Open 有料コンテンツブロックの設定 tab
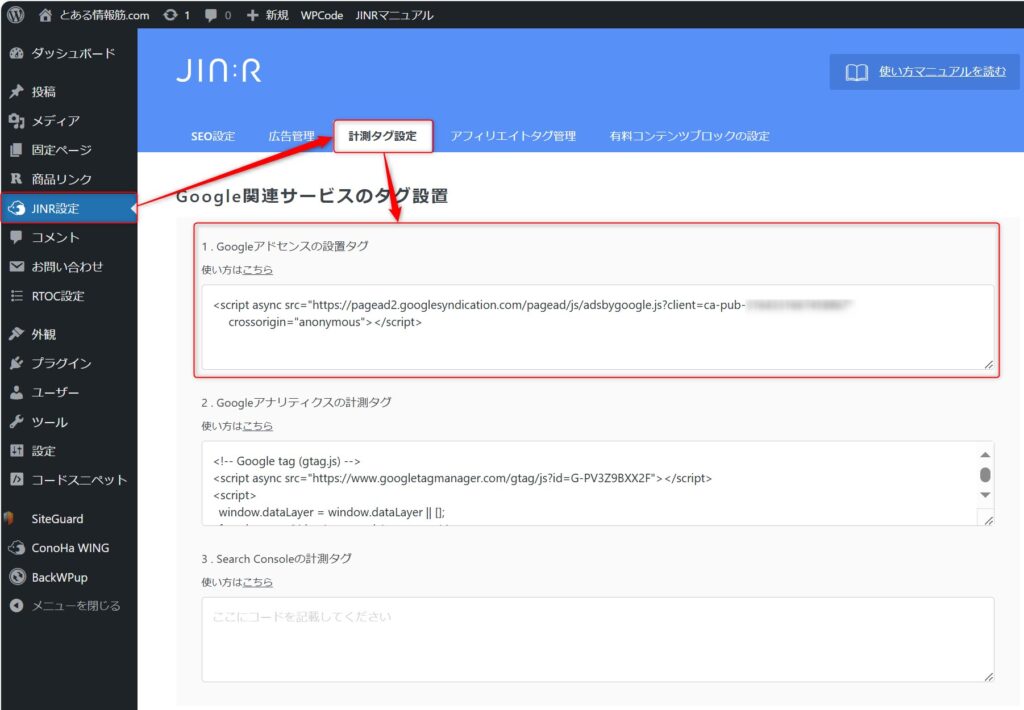1024x710 pixels. tap(690, 136)
